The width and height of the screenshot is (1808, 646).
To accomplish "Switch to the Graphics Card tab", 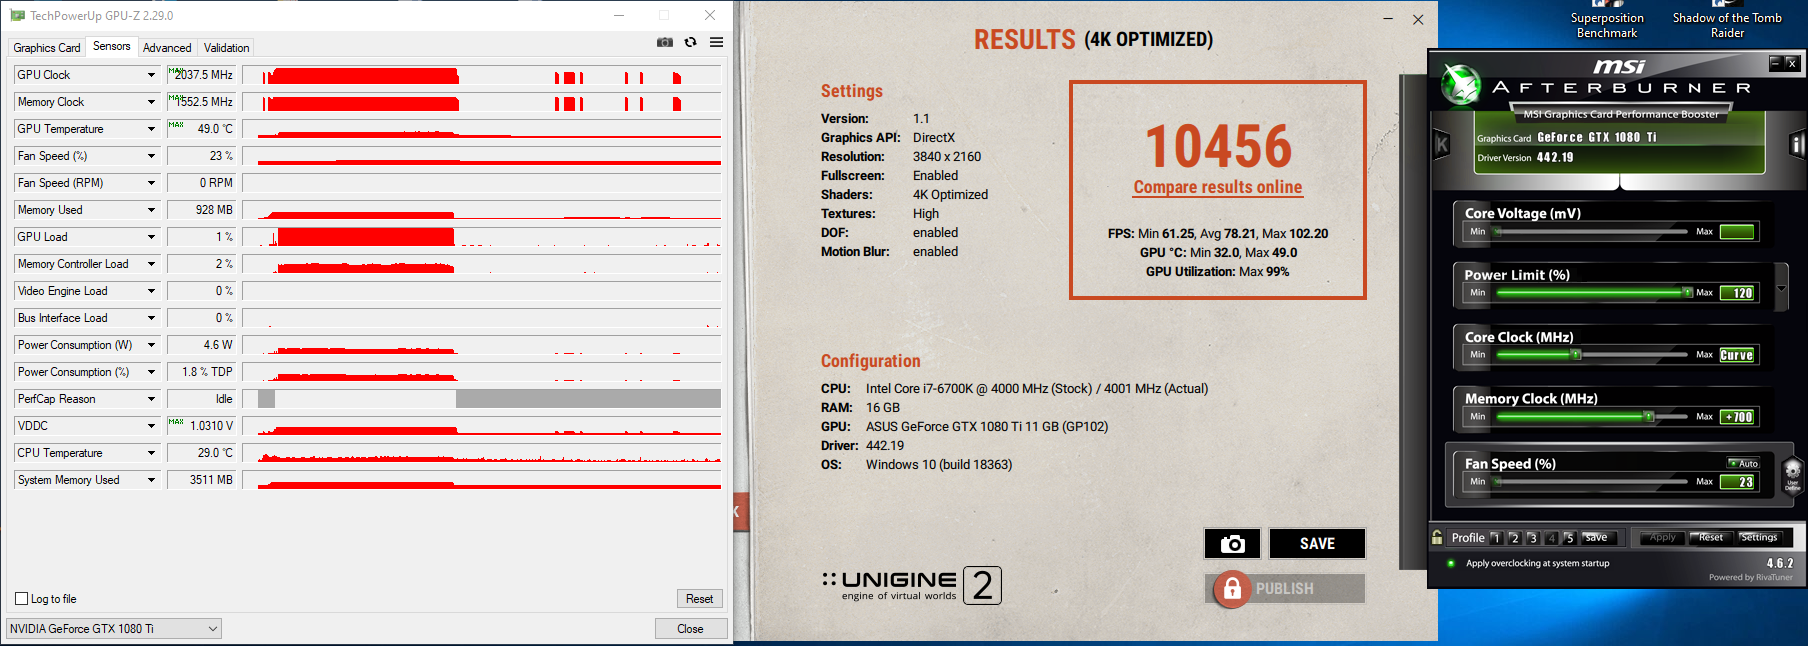I will pyautogui.click(x=47, y=48).
